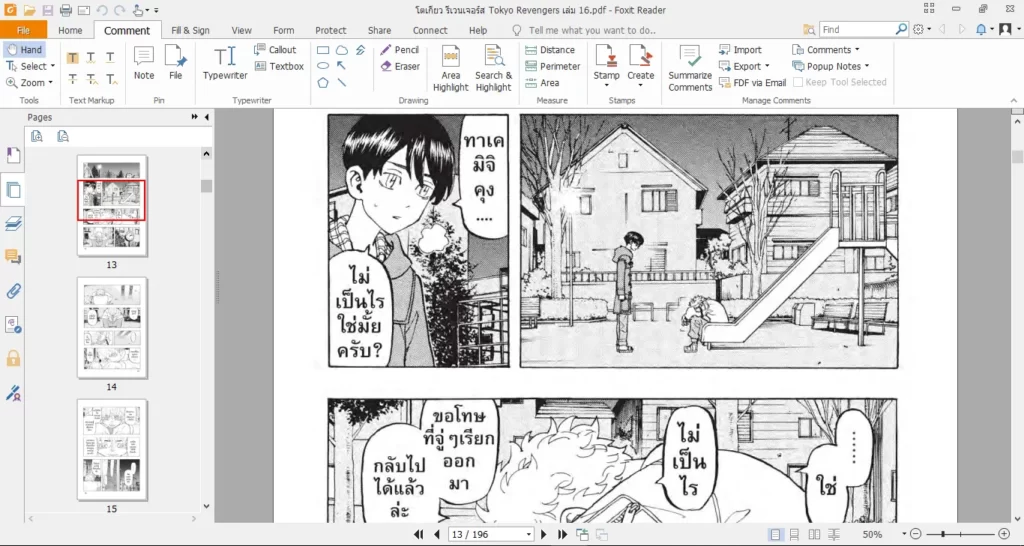Open the Export comments dropdown

tap(767, 66)
